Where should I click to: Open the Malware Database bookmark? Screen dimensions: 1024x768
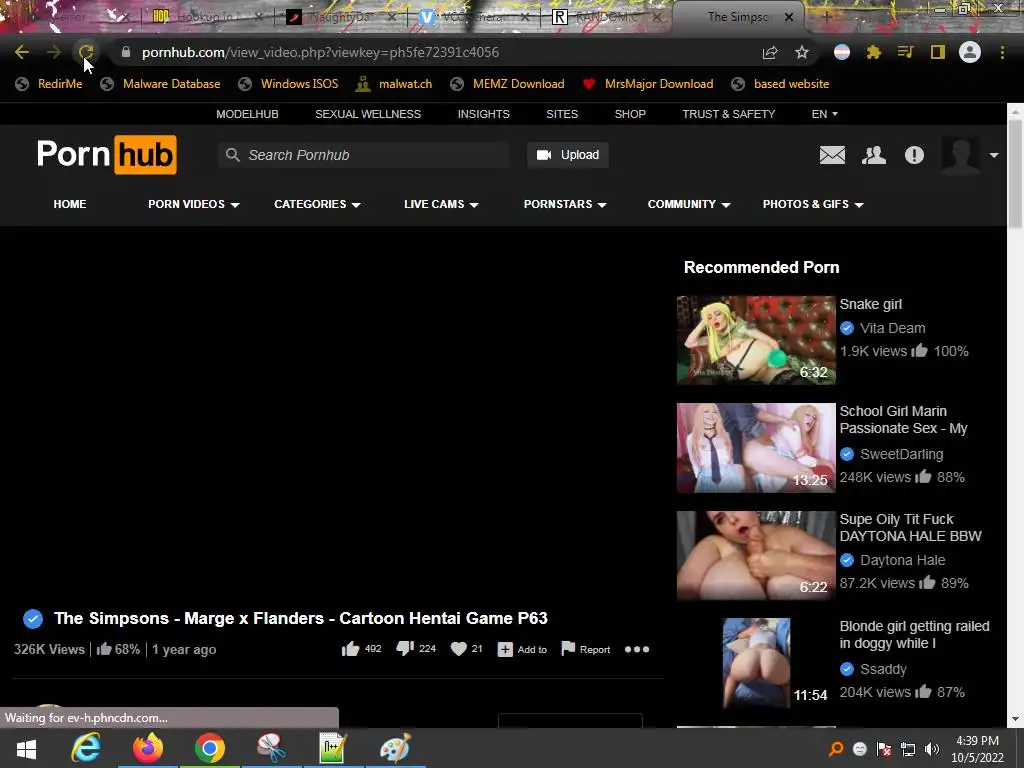161,84
